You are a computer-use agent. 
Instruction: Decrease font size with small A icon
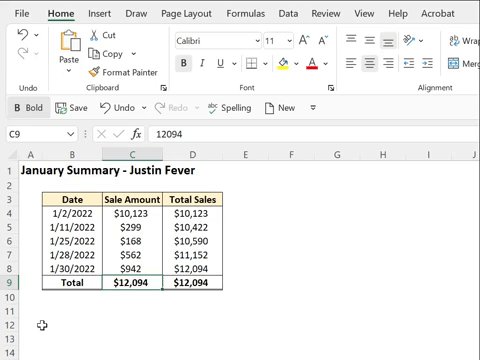323,40
